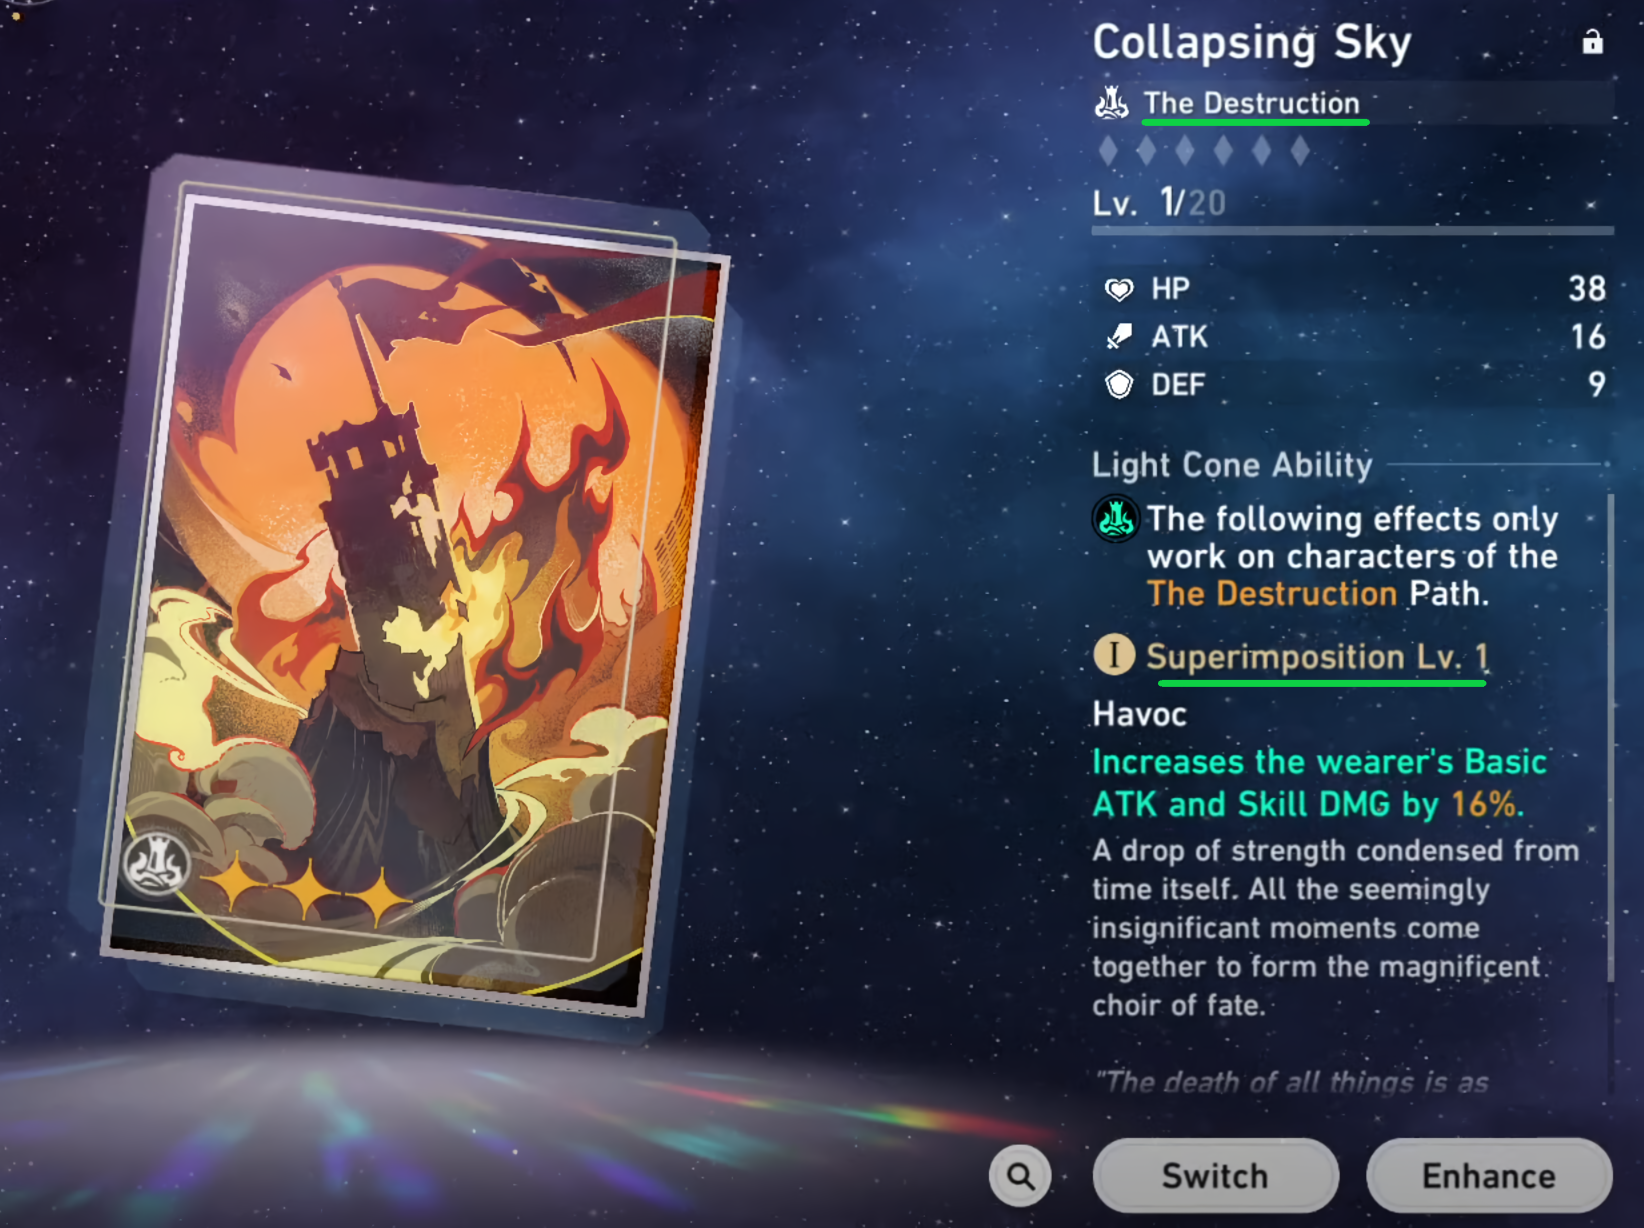The image size is (1644, 1228).
Task: Click the DEF shield icon
Action: 1119,385
